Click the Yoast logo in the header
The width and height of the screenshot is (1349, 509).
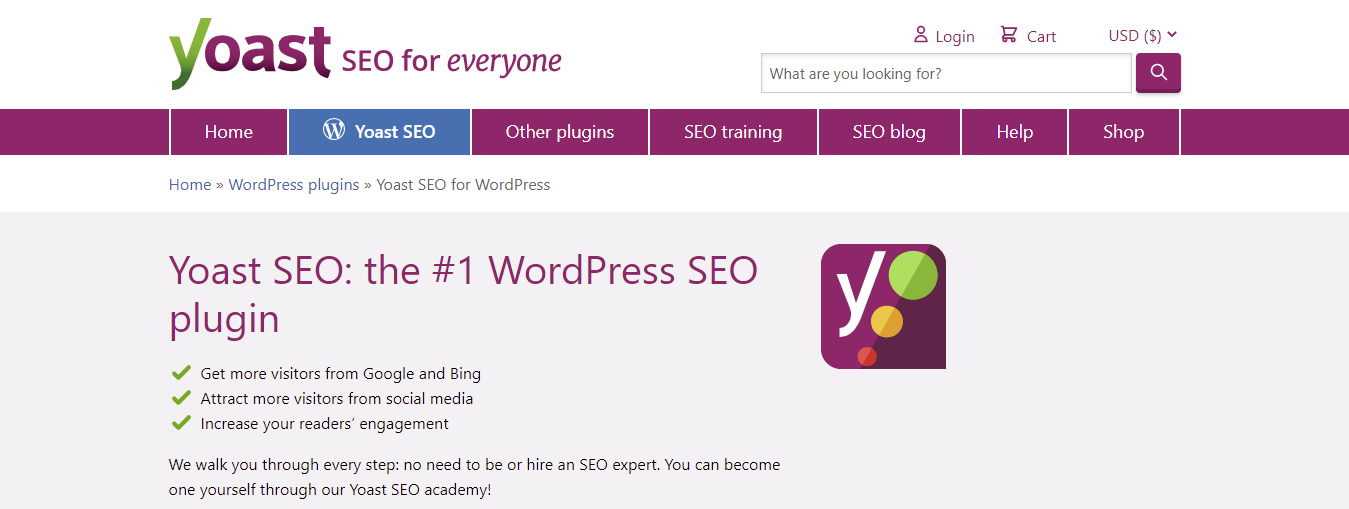[x=250, y=54]
